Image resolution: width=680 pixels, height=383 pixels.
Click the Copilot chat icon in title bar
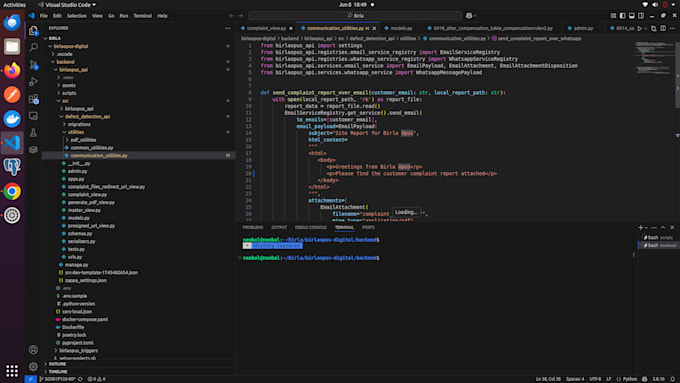[x=469, y=16]
